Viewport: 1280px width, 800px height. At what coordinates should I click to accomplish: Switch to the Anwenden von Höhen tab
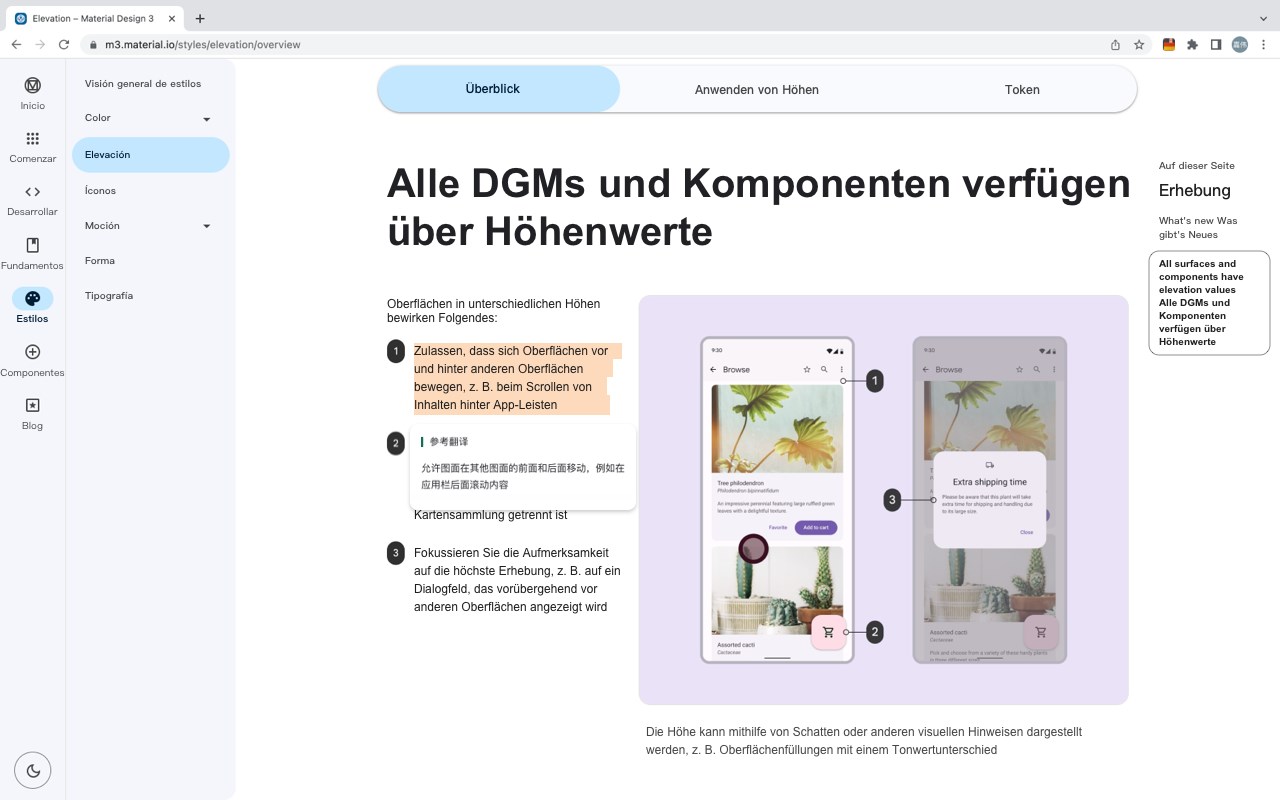(757, 89)
